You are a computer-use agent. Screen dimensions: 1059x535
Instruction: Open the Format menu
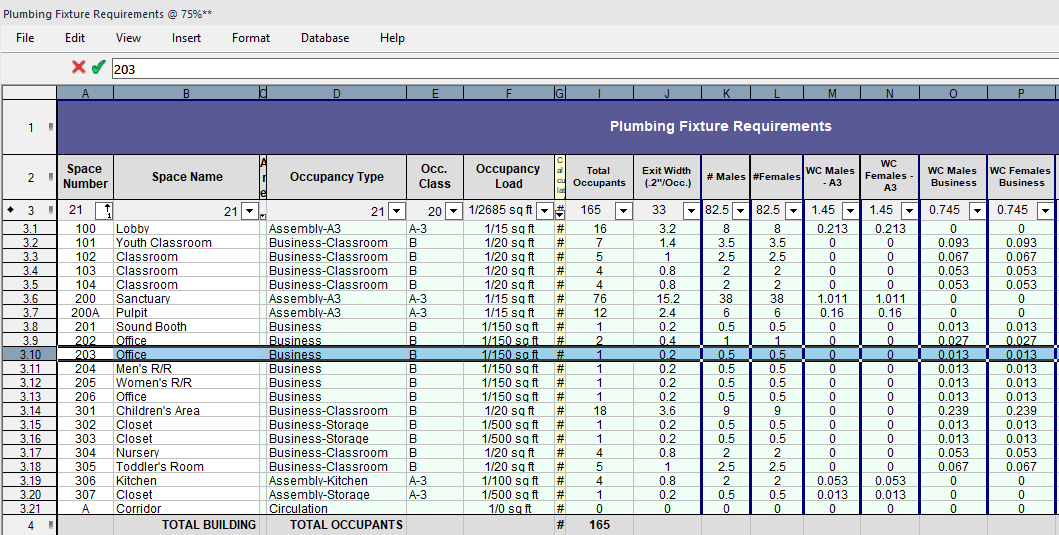coord(251,38)
